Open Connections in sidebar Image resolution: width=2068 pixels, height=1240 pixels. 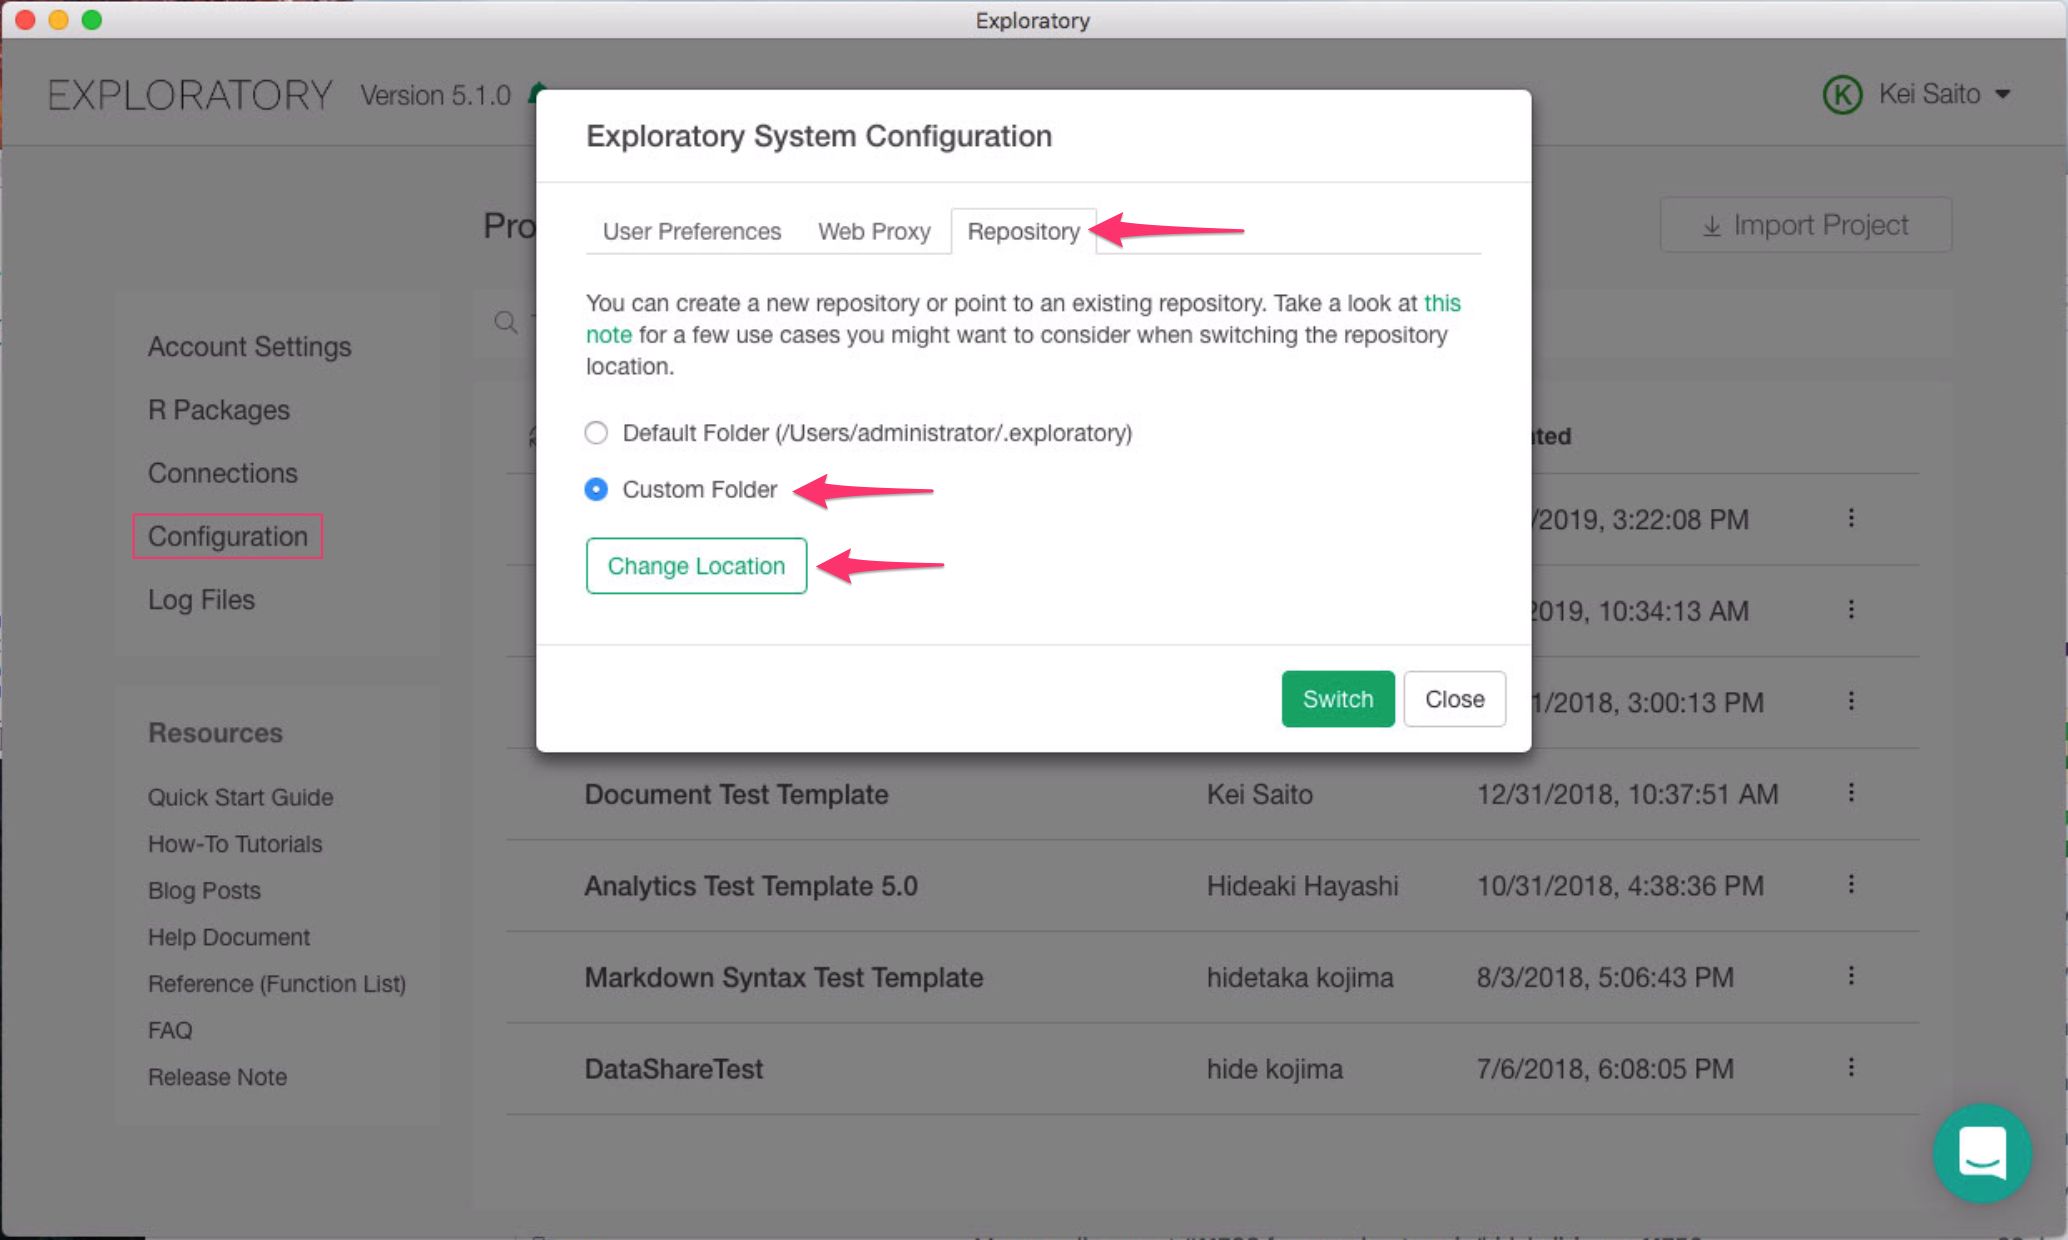(x=223, y=473)
